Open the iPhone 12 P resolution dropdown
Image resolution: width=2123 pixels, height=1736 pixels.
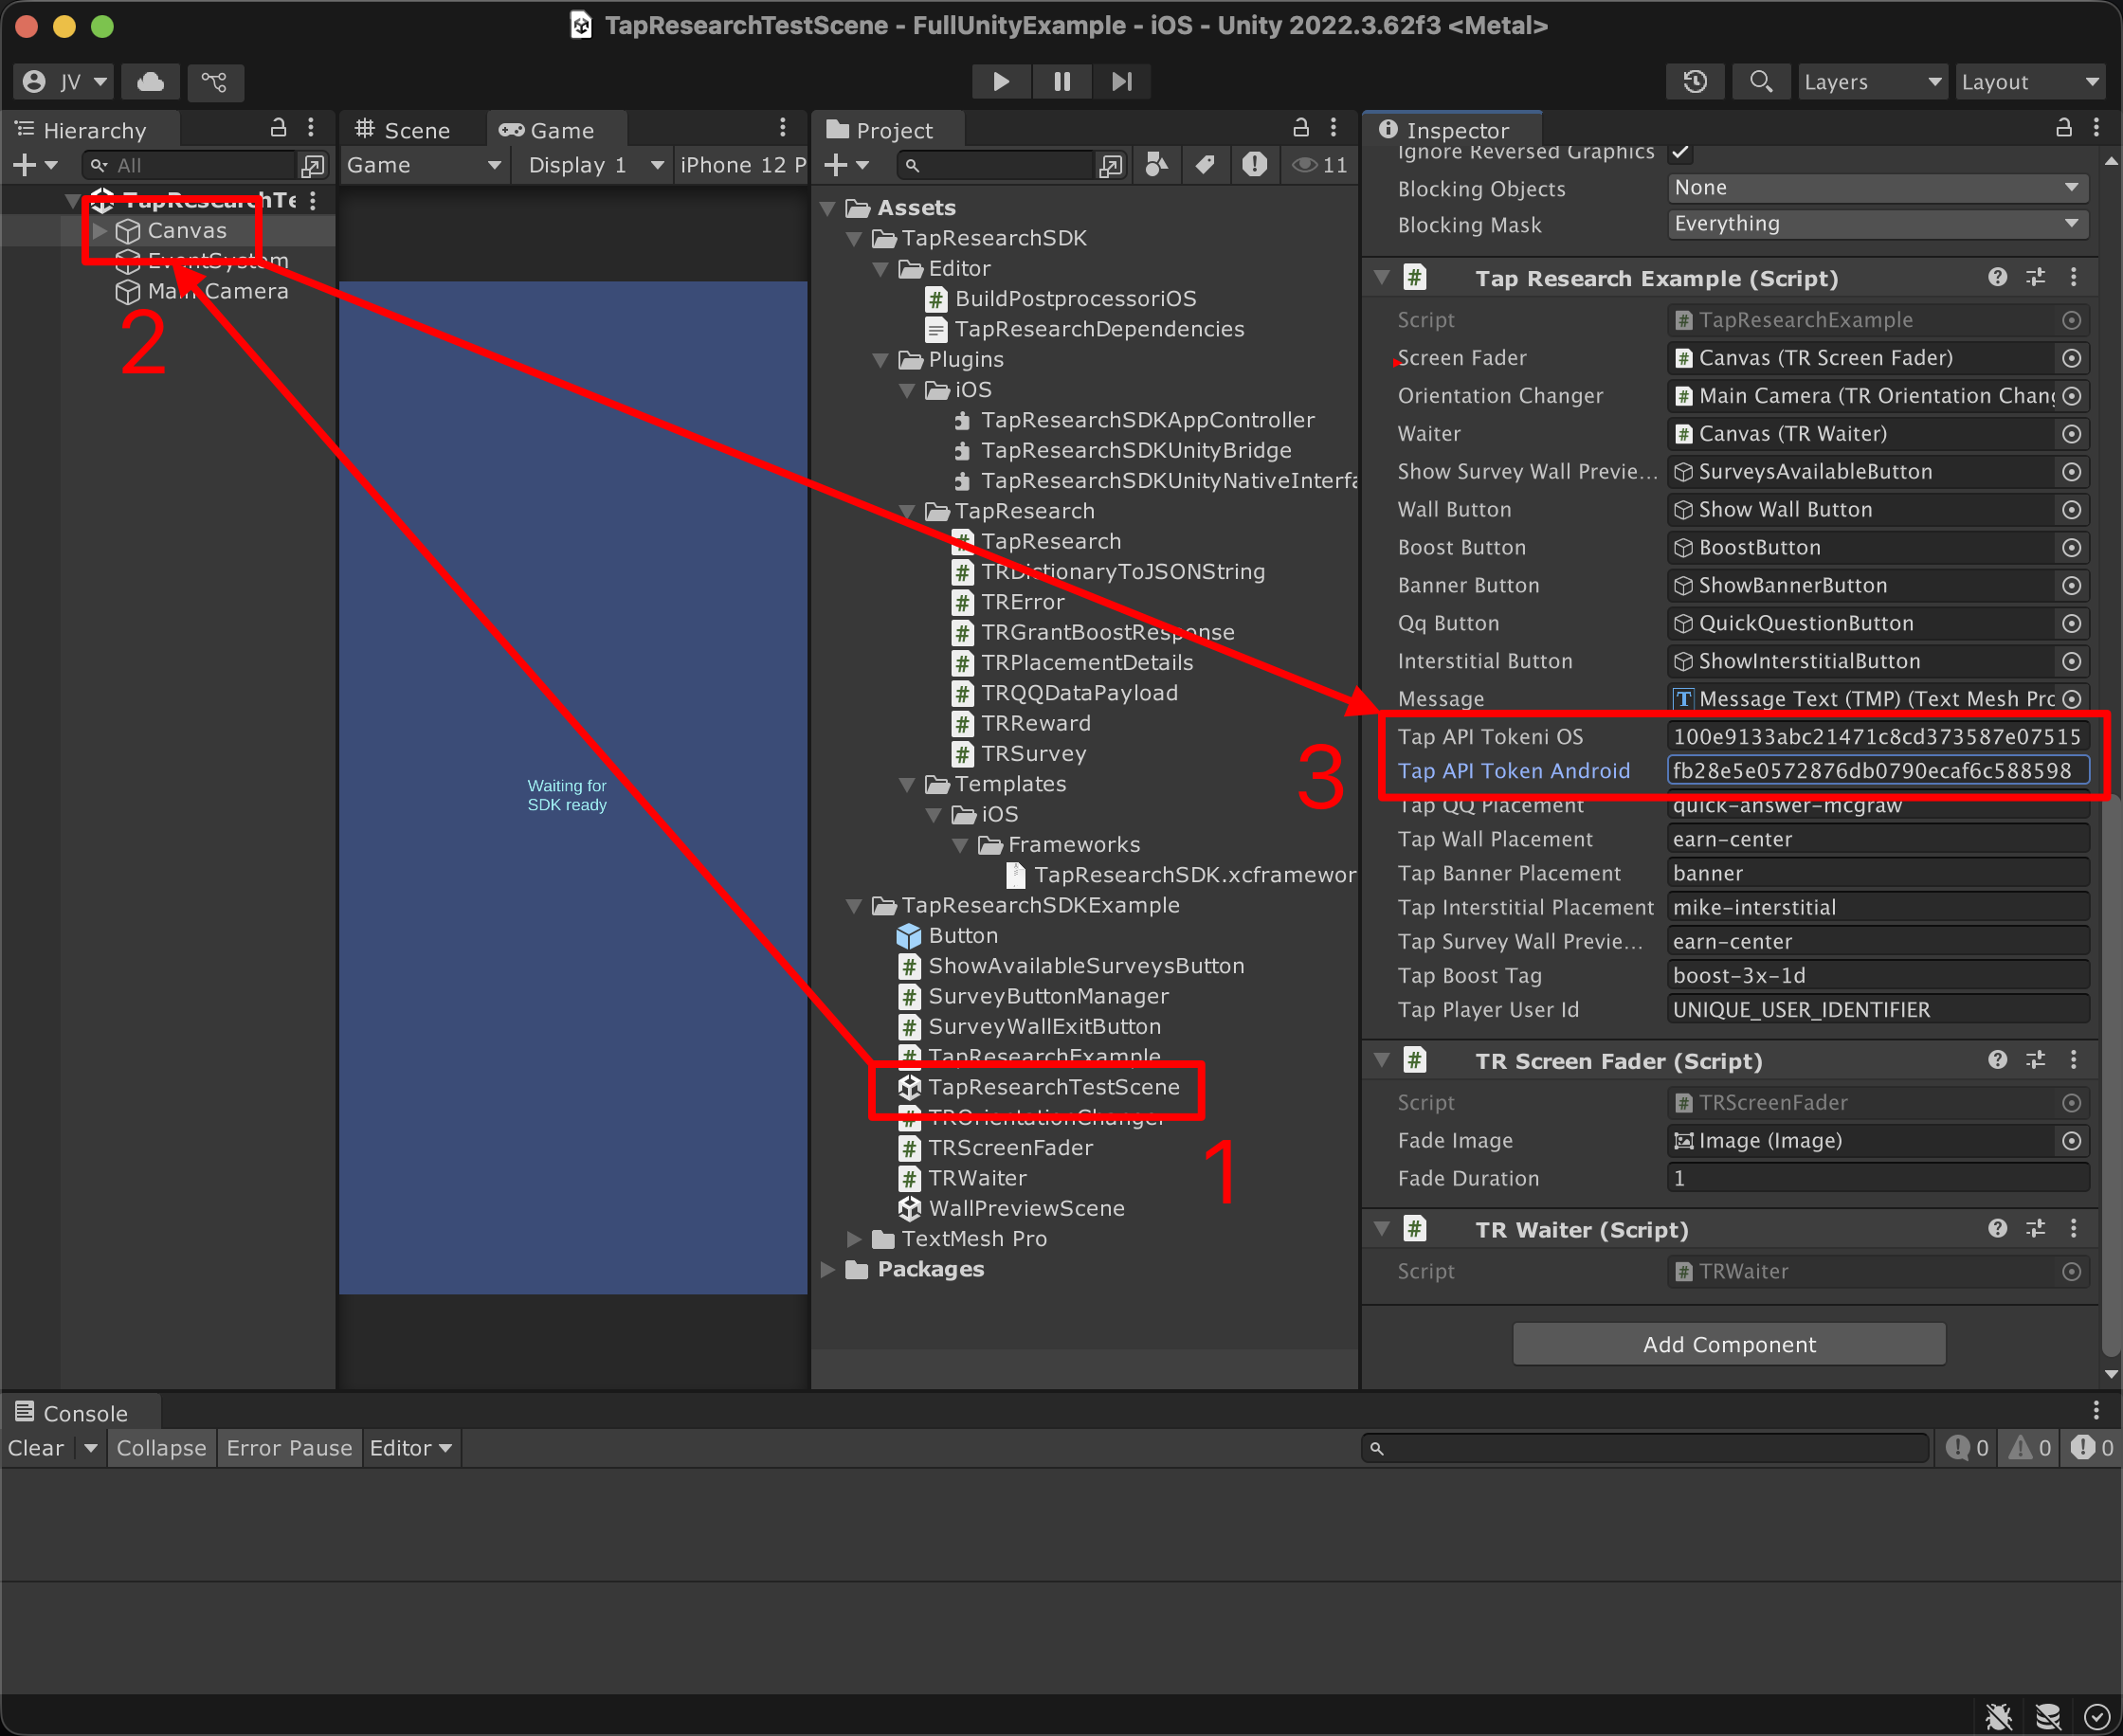coord(741,165)
